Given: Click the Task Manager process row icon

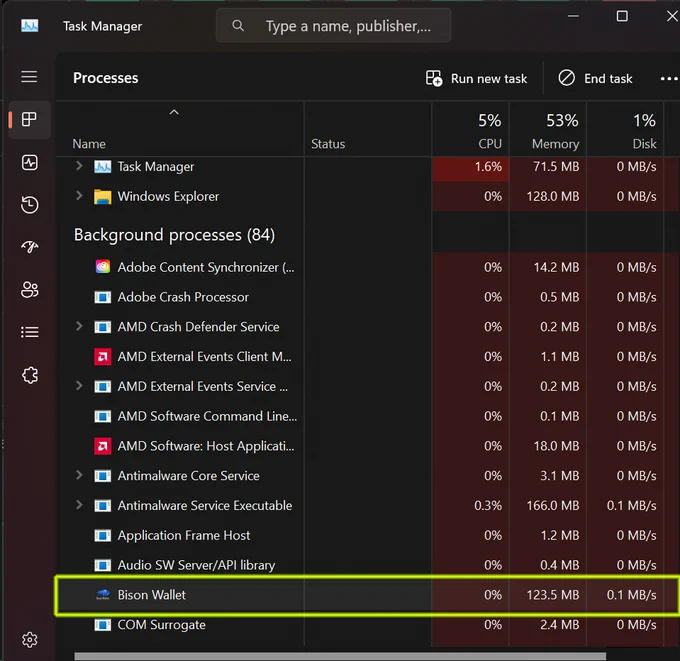Looking at the screenshot, I should click(x=103, y=167).
